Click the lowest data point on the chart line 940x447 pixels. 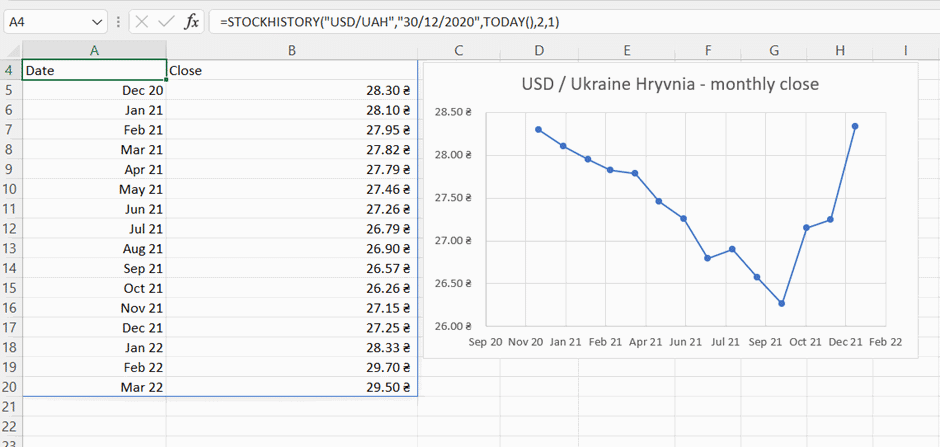[781, 303]
